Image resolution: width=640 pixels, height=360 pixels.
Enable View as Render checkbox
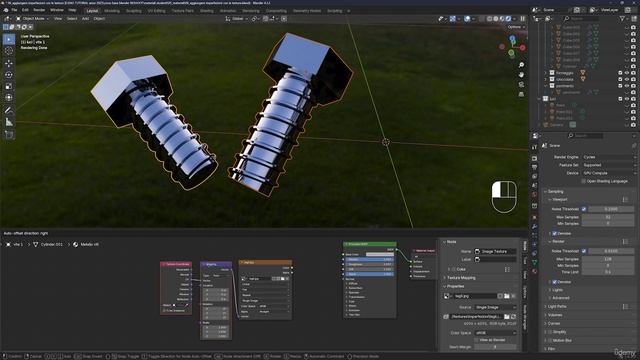point(476,340)
